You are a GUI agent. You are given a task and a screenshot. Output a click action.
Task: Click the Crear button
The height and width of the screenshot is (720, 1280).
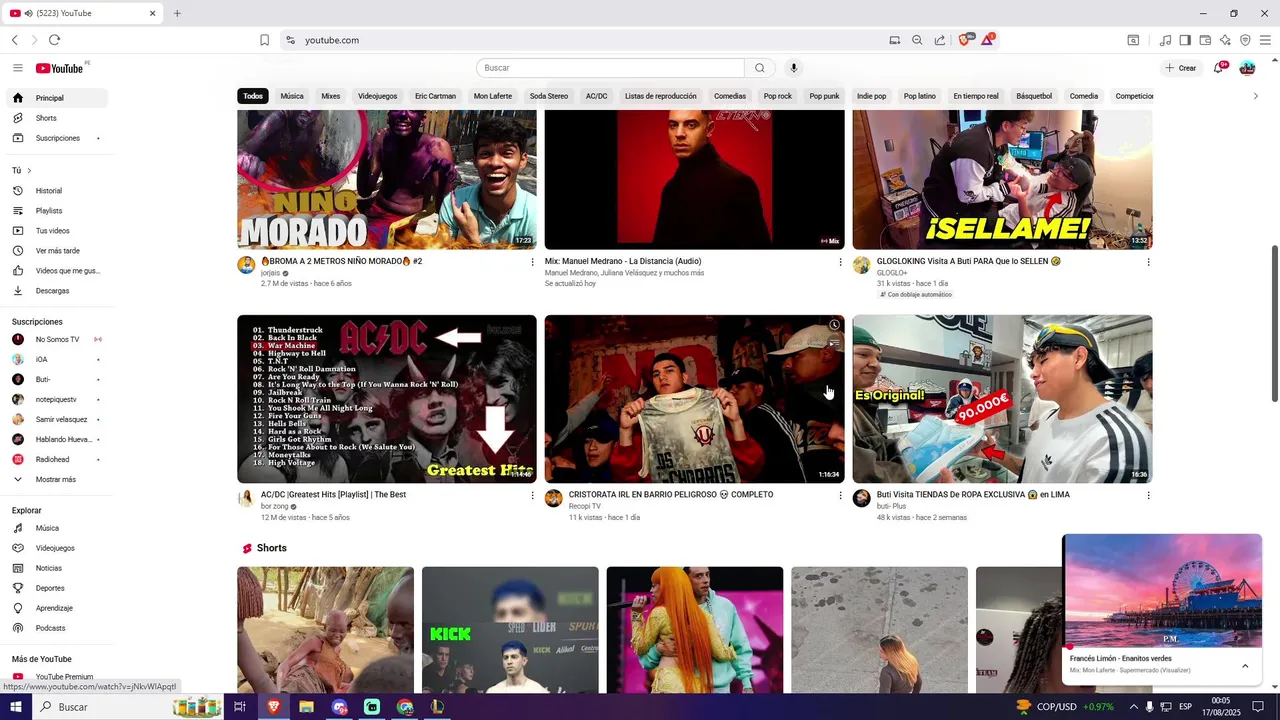1181,68
